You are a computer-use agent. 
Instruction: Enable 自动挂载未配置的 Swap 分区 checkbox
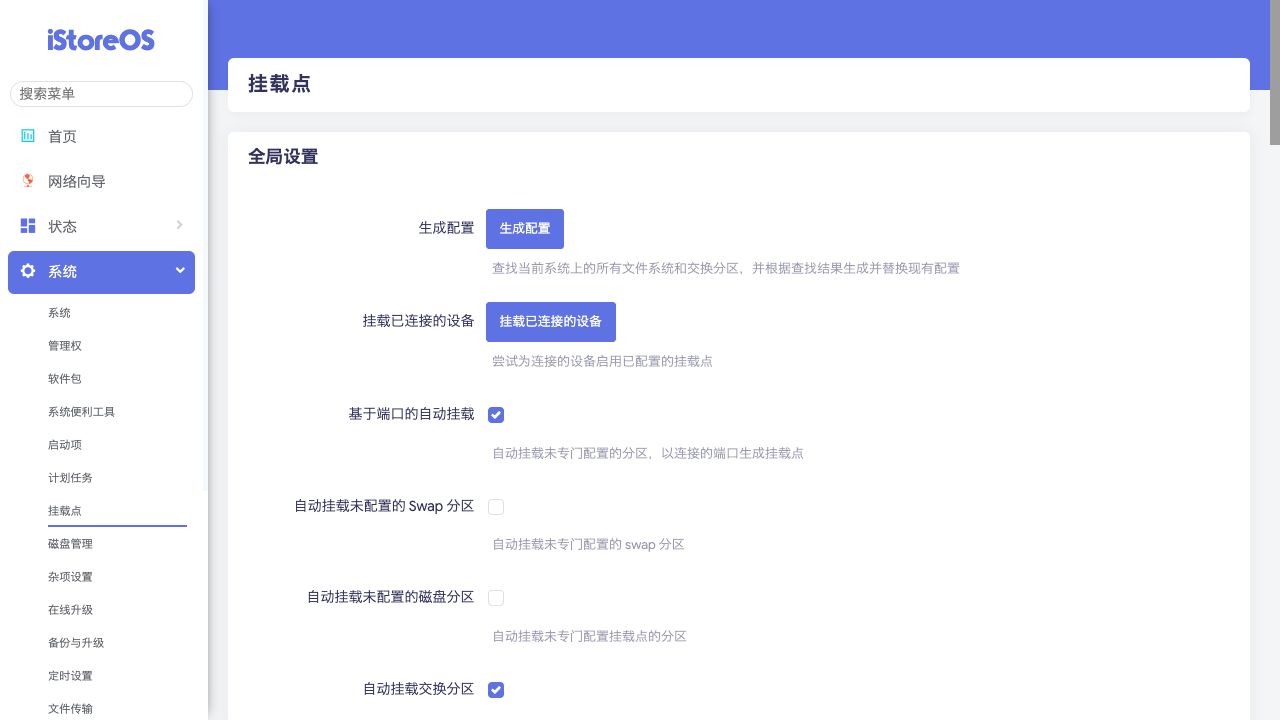click(x=496, y=507)
